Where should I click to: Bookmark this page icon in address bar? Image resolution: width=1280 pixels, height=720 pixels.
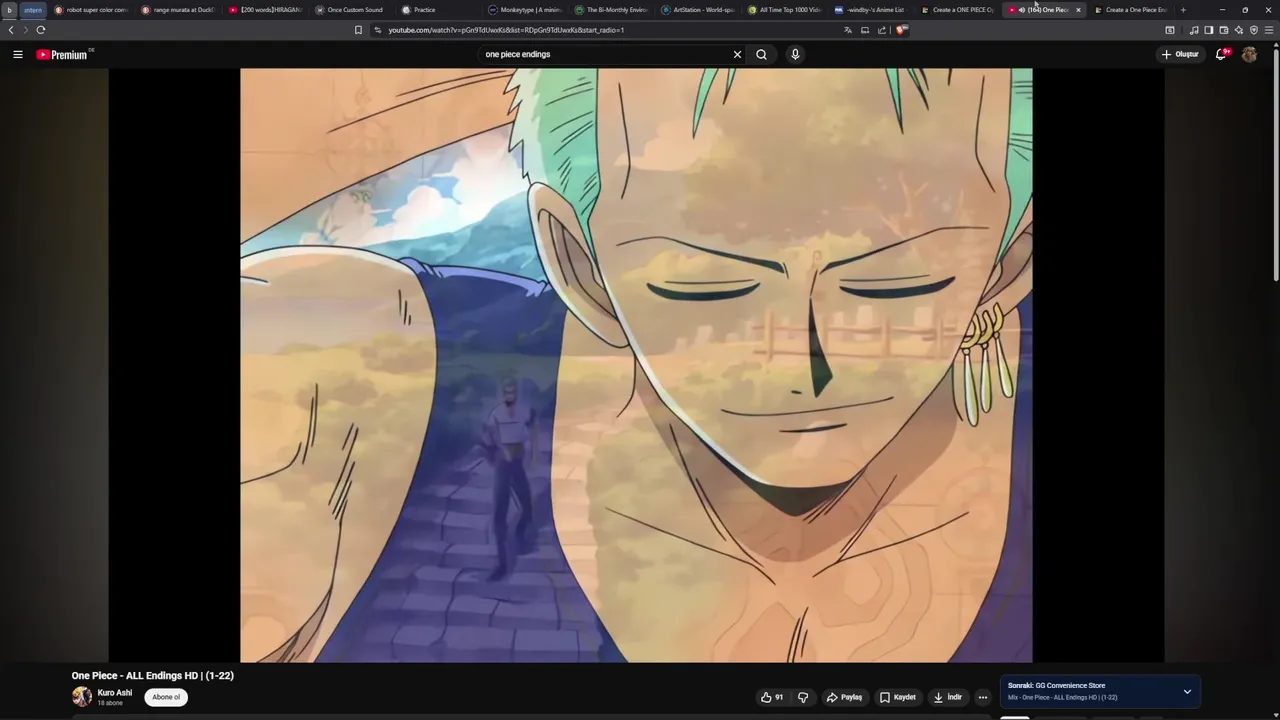(x=358, y=30)
